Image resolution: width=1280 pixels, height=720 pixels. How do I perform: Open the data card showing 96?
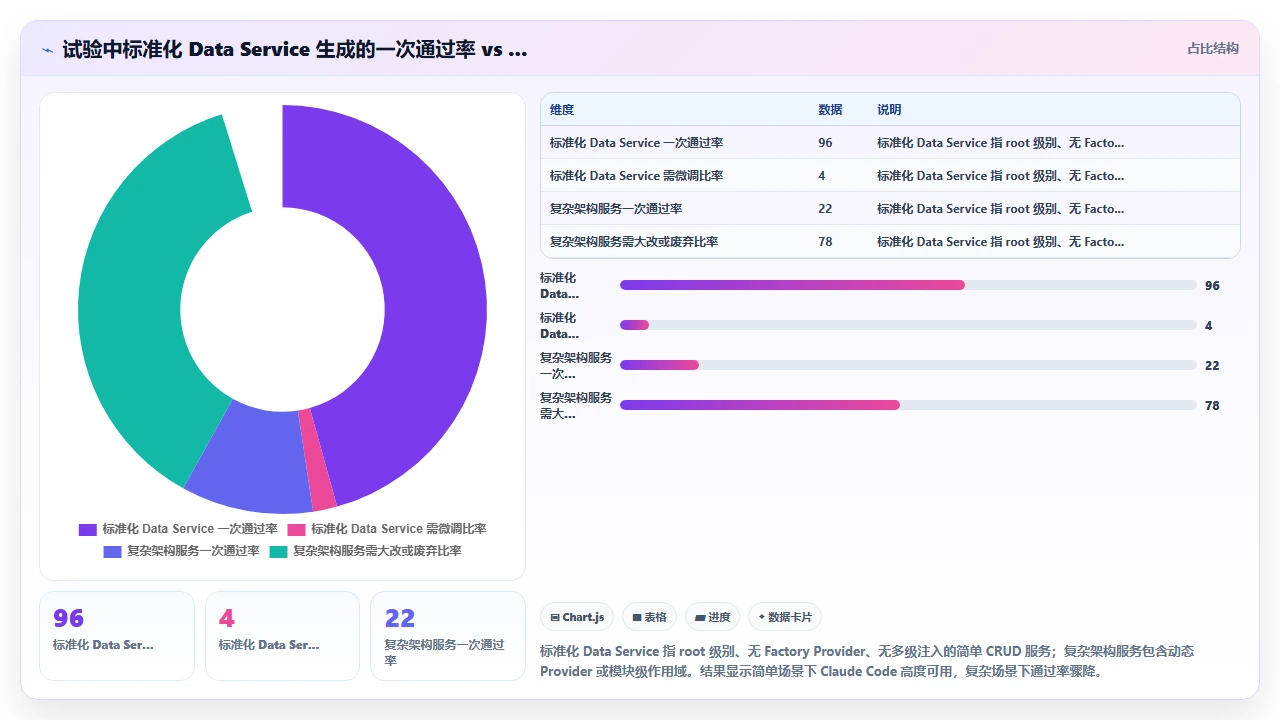click(x=117, y=636)
